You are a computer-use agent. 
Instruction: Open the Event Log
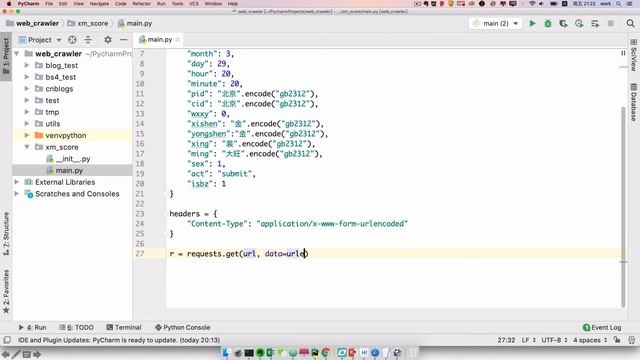coord(602,327)
